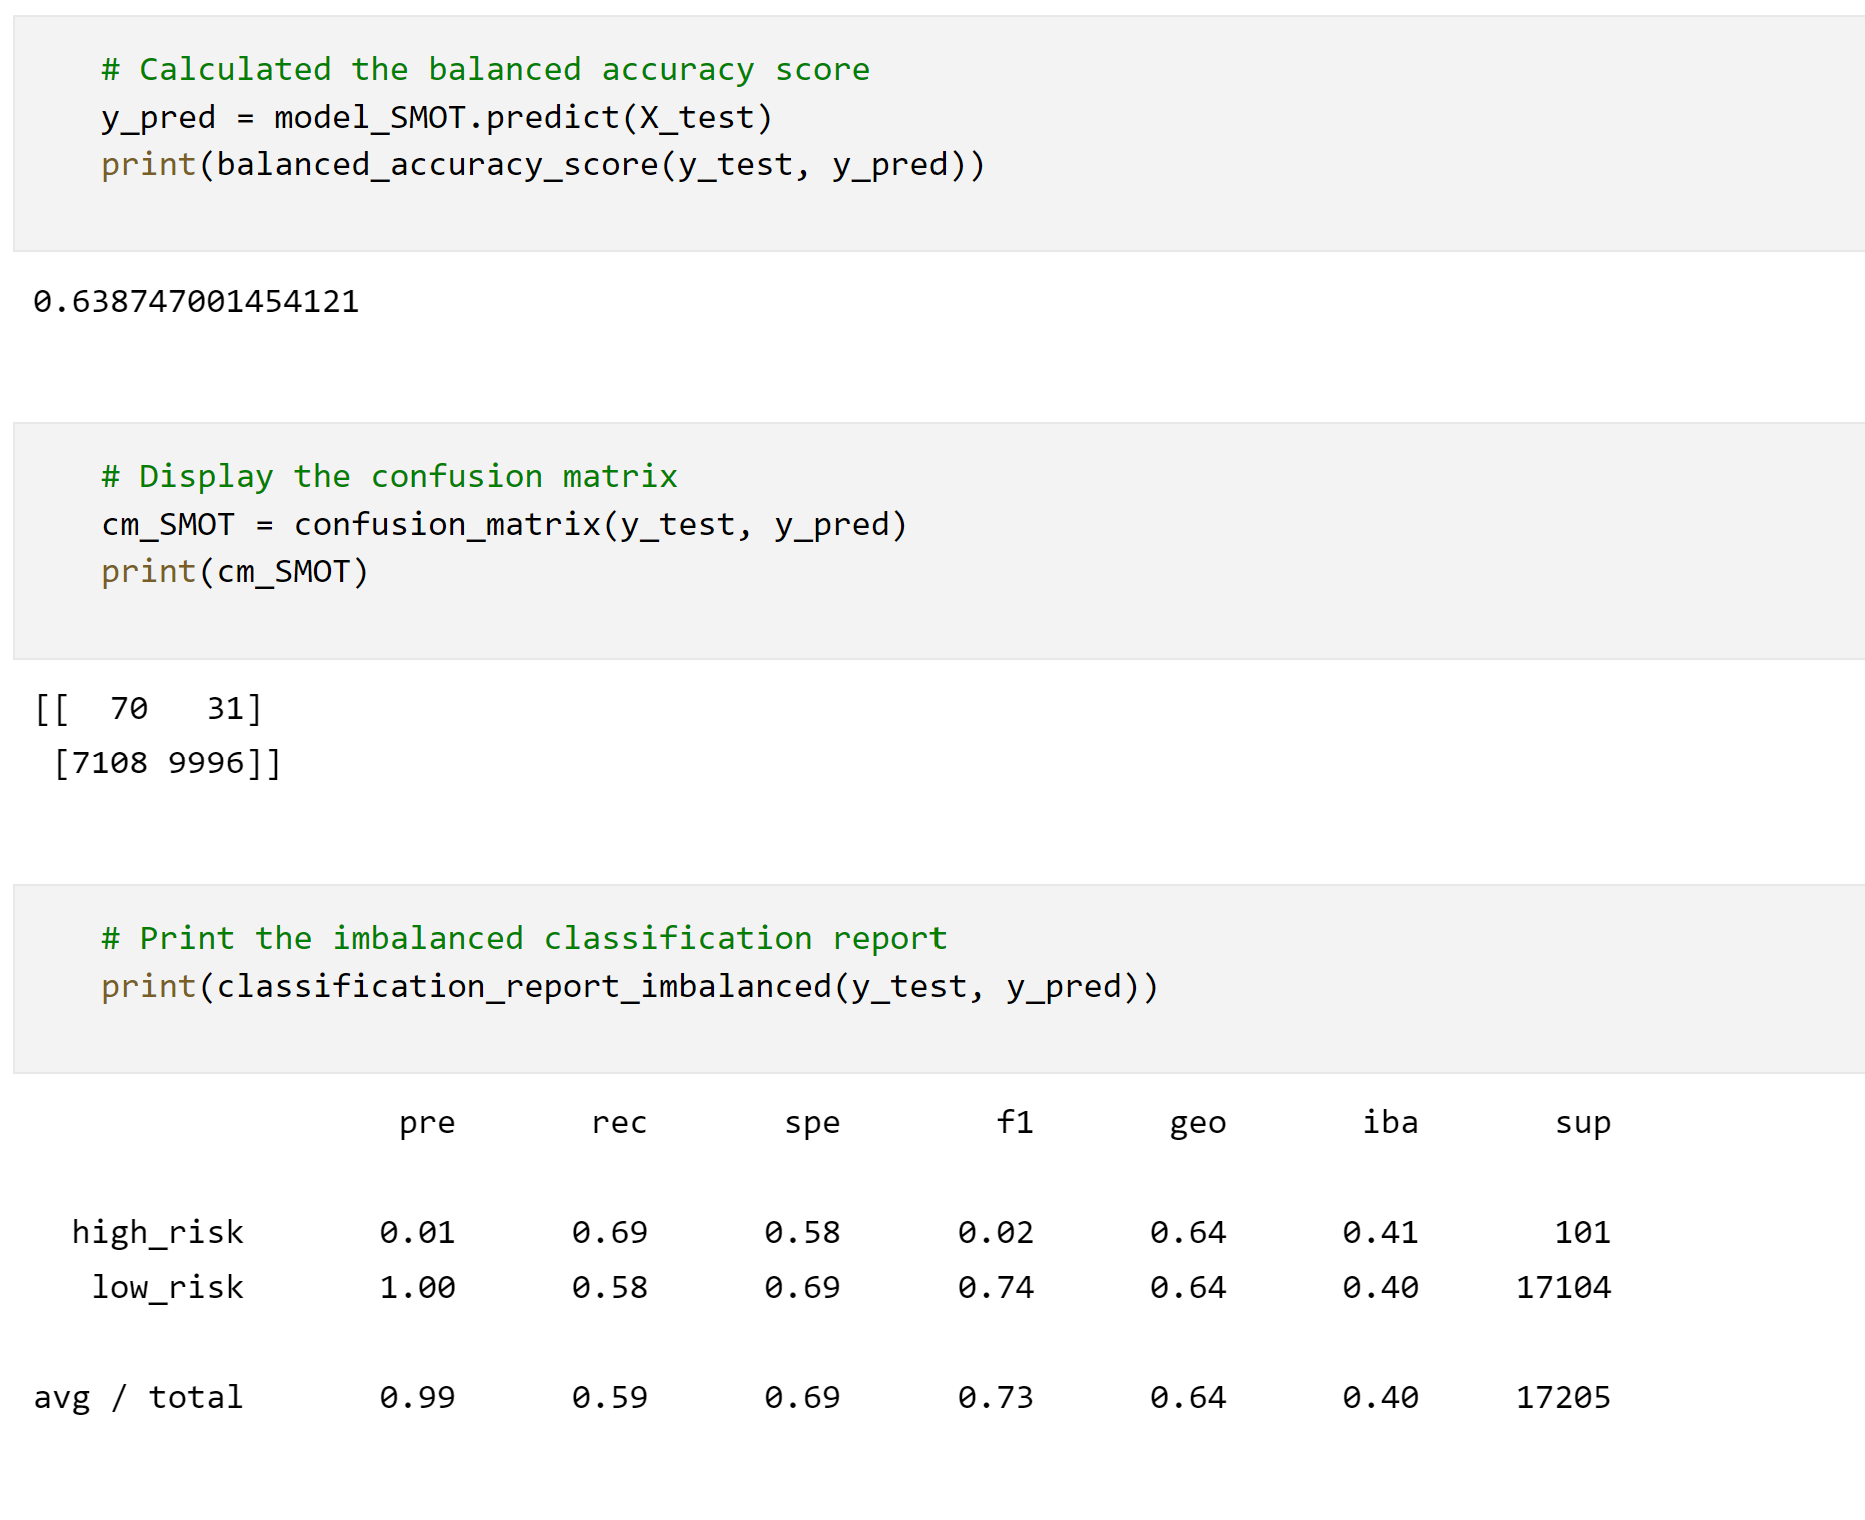This screenshot has width=1865, height=1520.
Task: Click the 'high_risk' row label
Action: click(158, 1233)
